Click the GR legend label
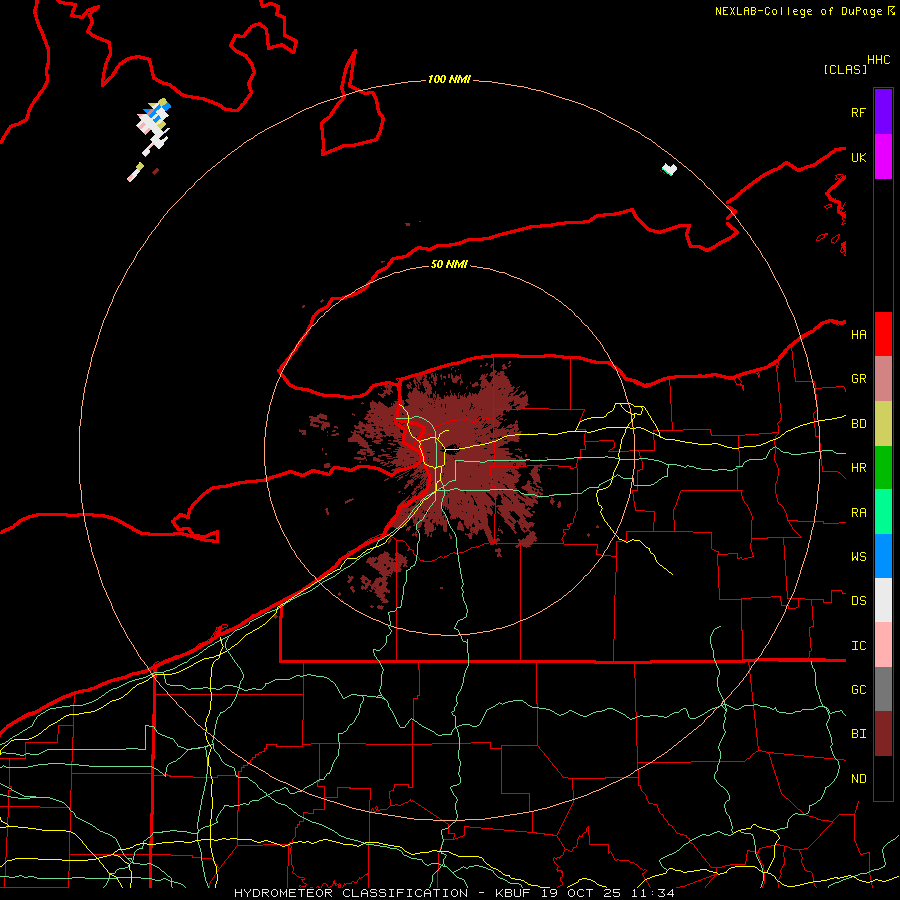Viewport: 900px width, 900px height. 859,379
